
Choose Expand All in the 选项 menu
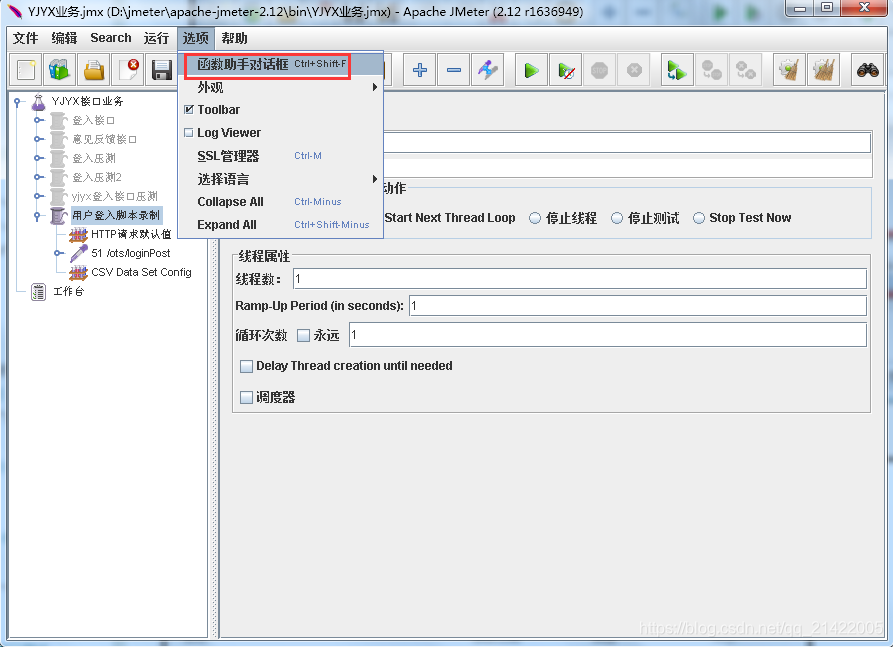[281, 224]
